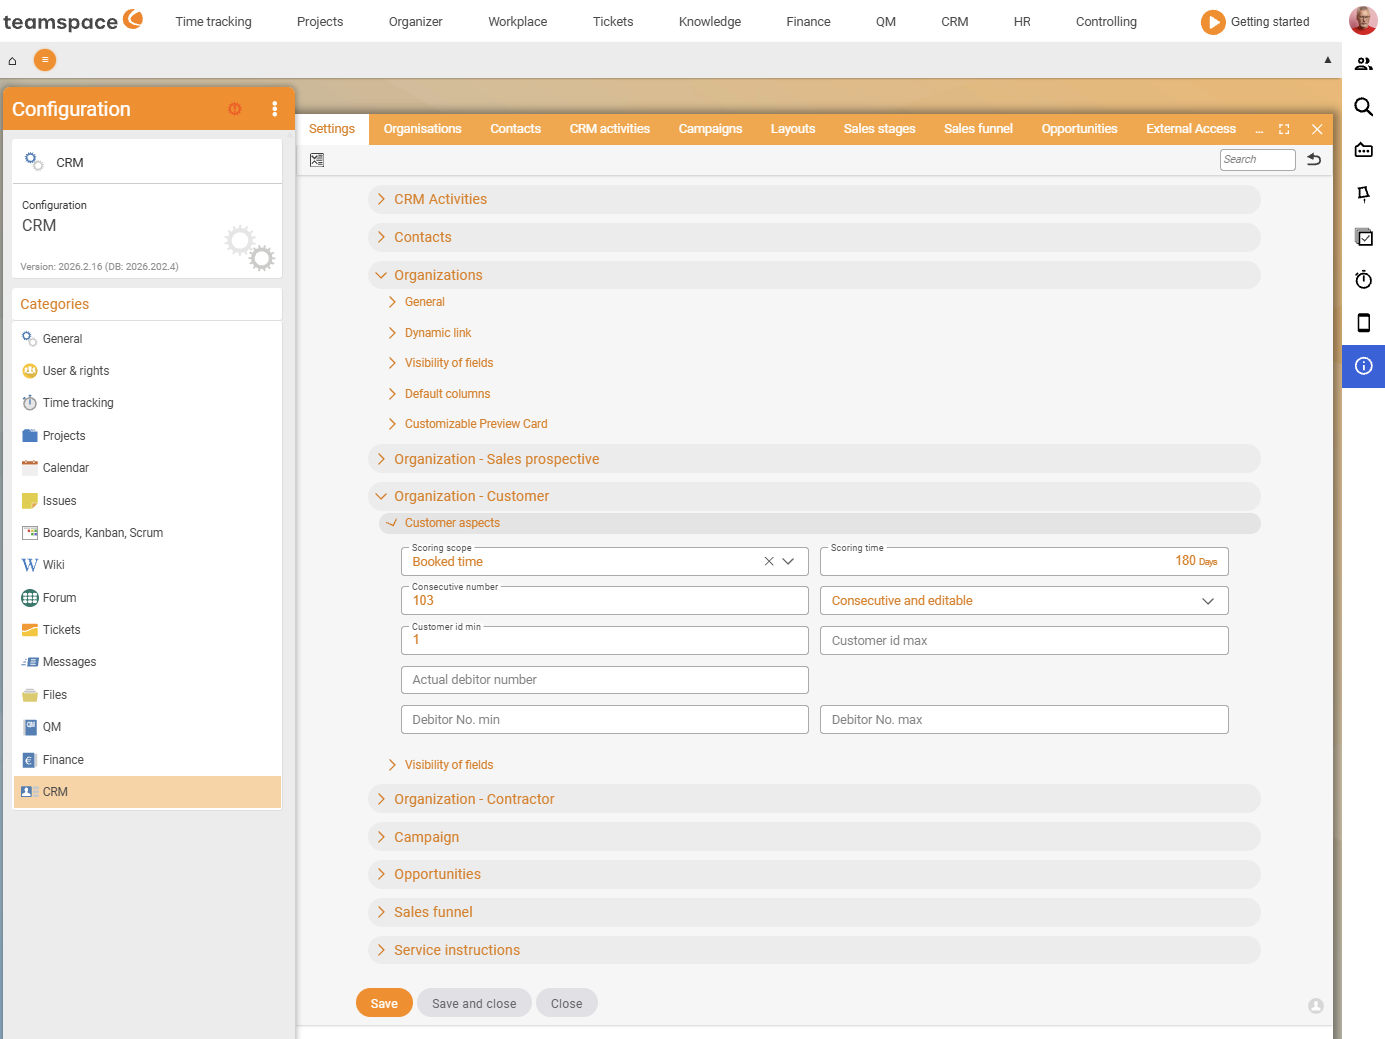Open the user avatar profile picture
This screenshot has width=1385, height=1039.
(1363, 20)
